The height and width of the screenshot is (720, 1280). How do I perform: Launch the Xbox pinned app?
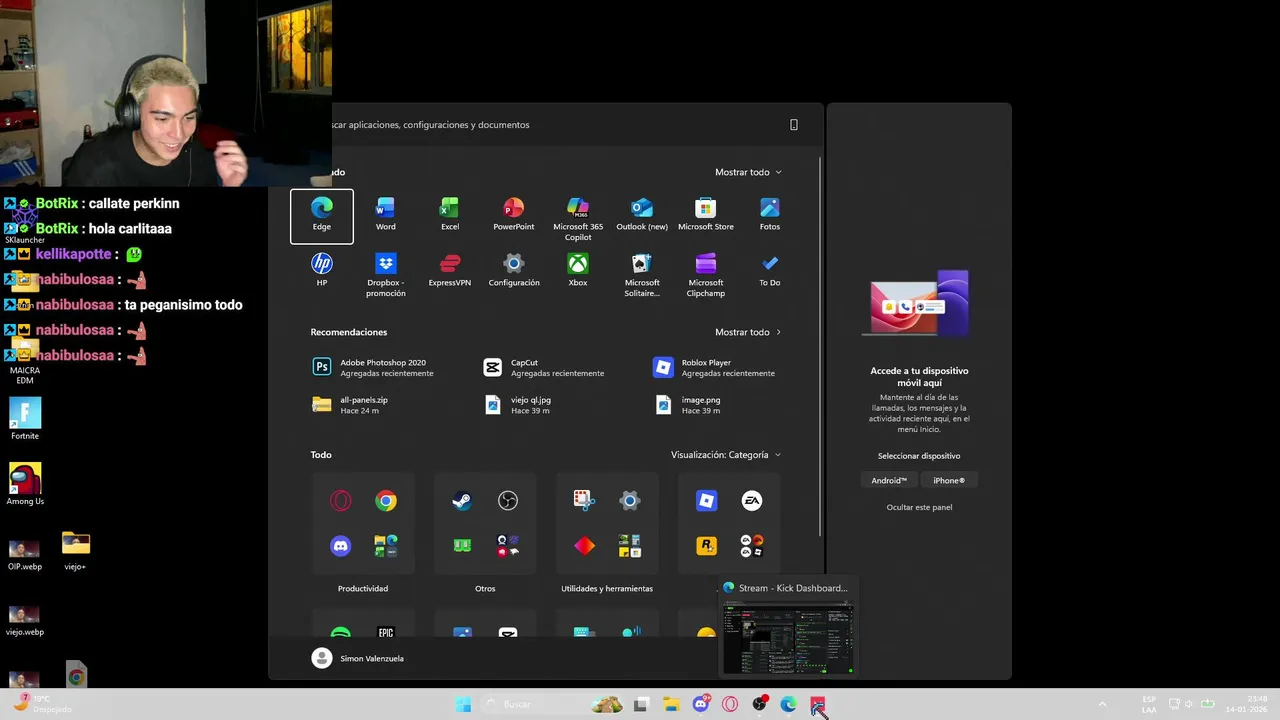tap(578, 271)
